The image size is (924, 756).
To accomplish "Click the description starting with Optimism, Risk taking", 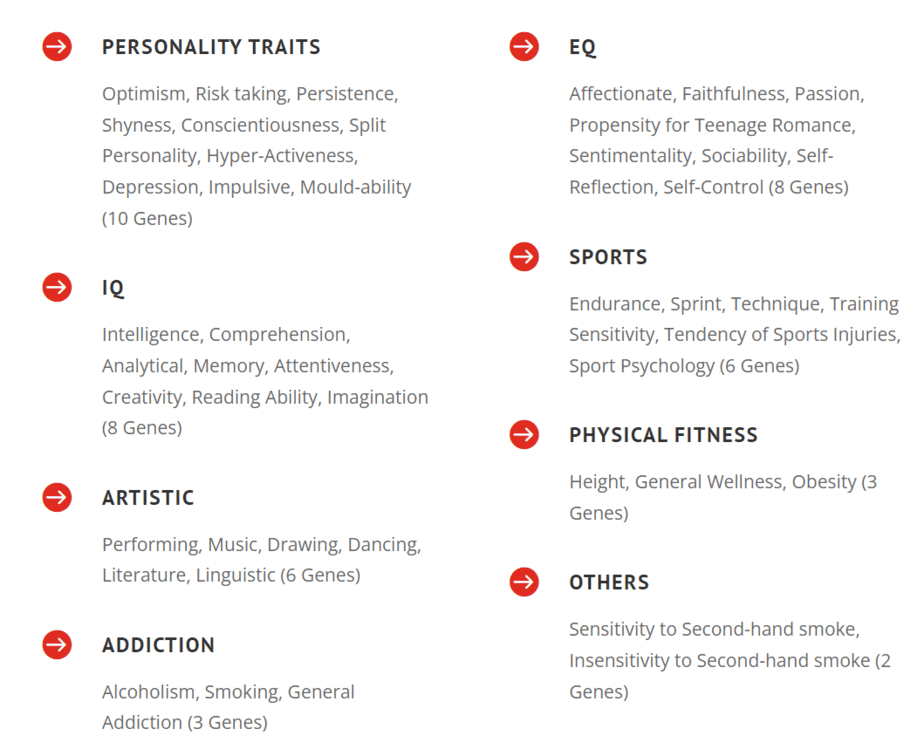I will pyautogui.click(x=257, y=156).
